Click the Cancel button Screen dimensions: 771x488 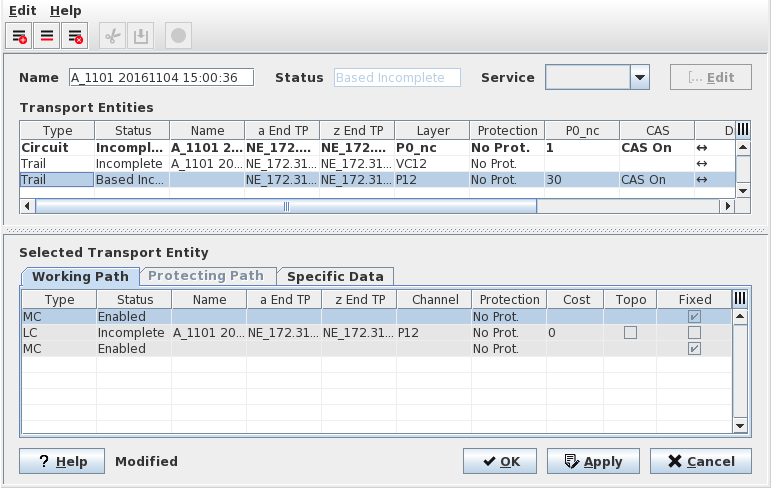click(x=700, y=461)
